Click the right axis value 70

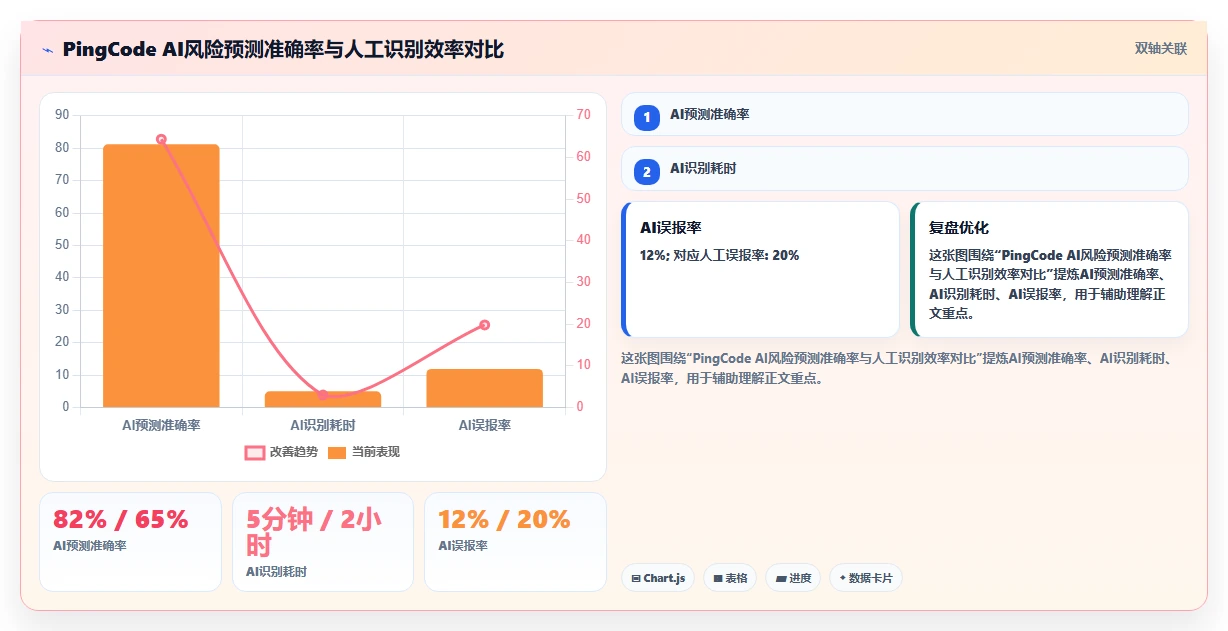click(584, 115)
